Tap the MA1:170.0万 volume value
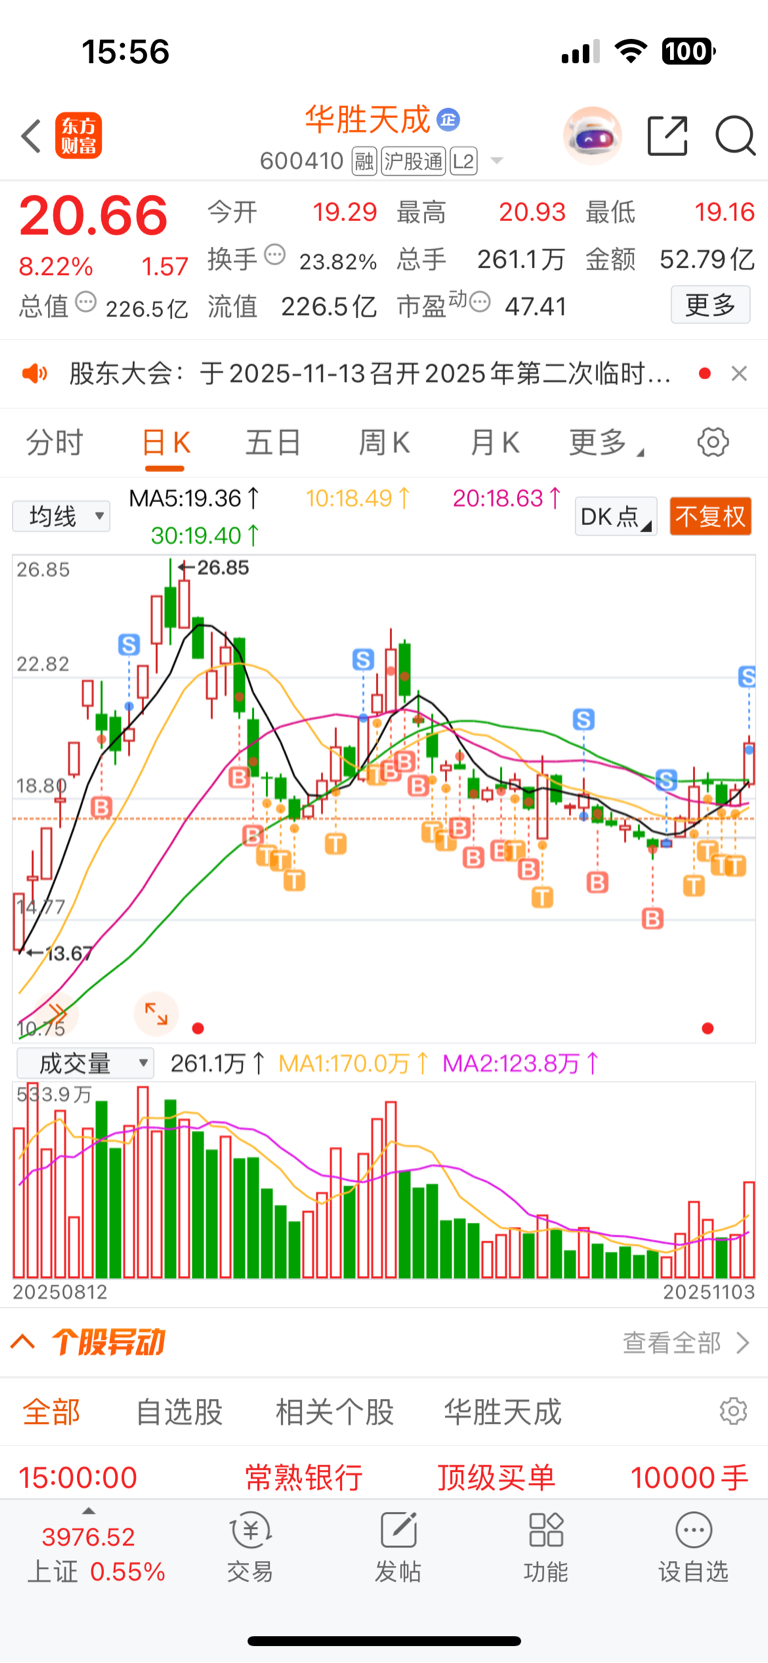 [x=353, y=1063]
